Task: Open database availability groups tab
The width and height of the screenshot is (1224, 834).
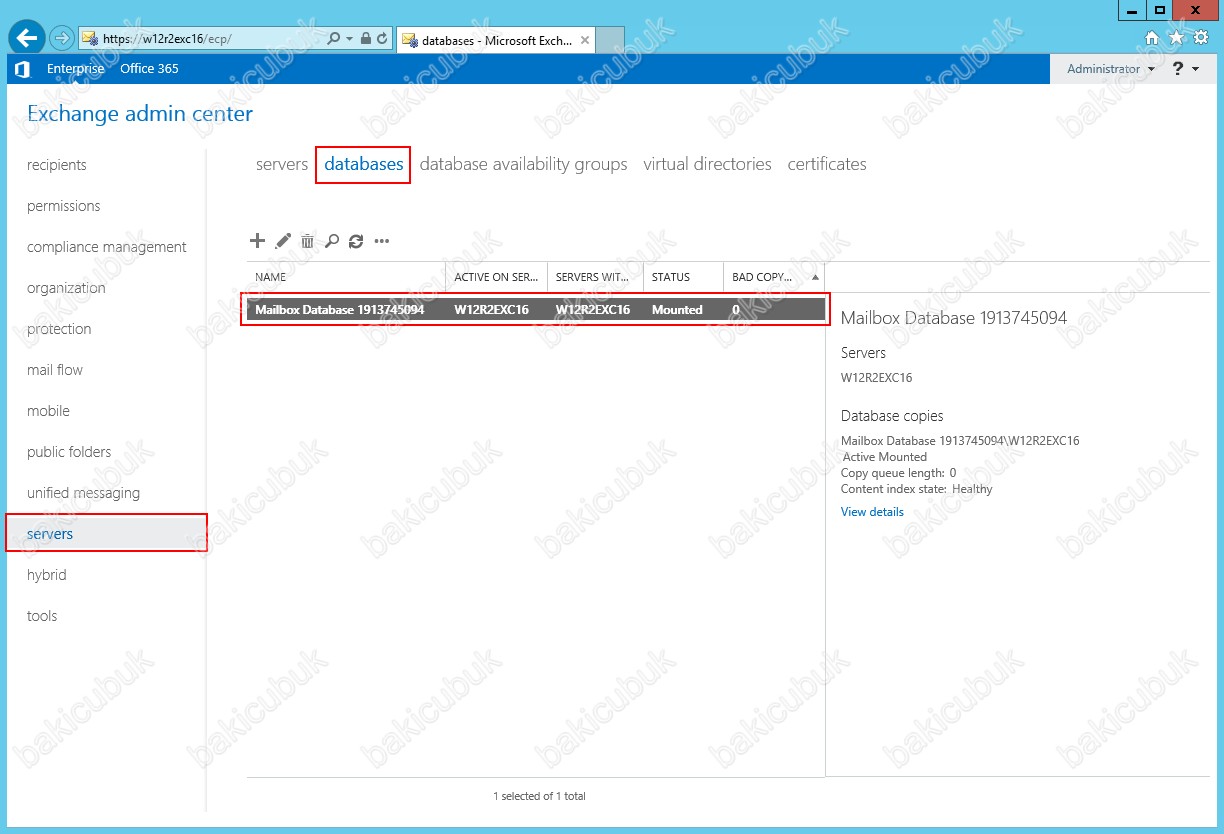Action: (524, 164)
